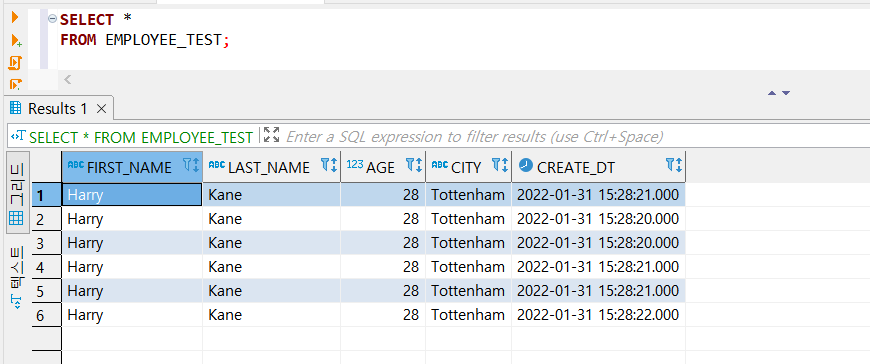Screen dimensions: 870x364
Task: Select the FIRST_NAME column header
Action: click(x=132, y=166)
